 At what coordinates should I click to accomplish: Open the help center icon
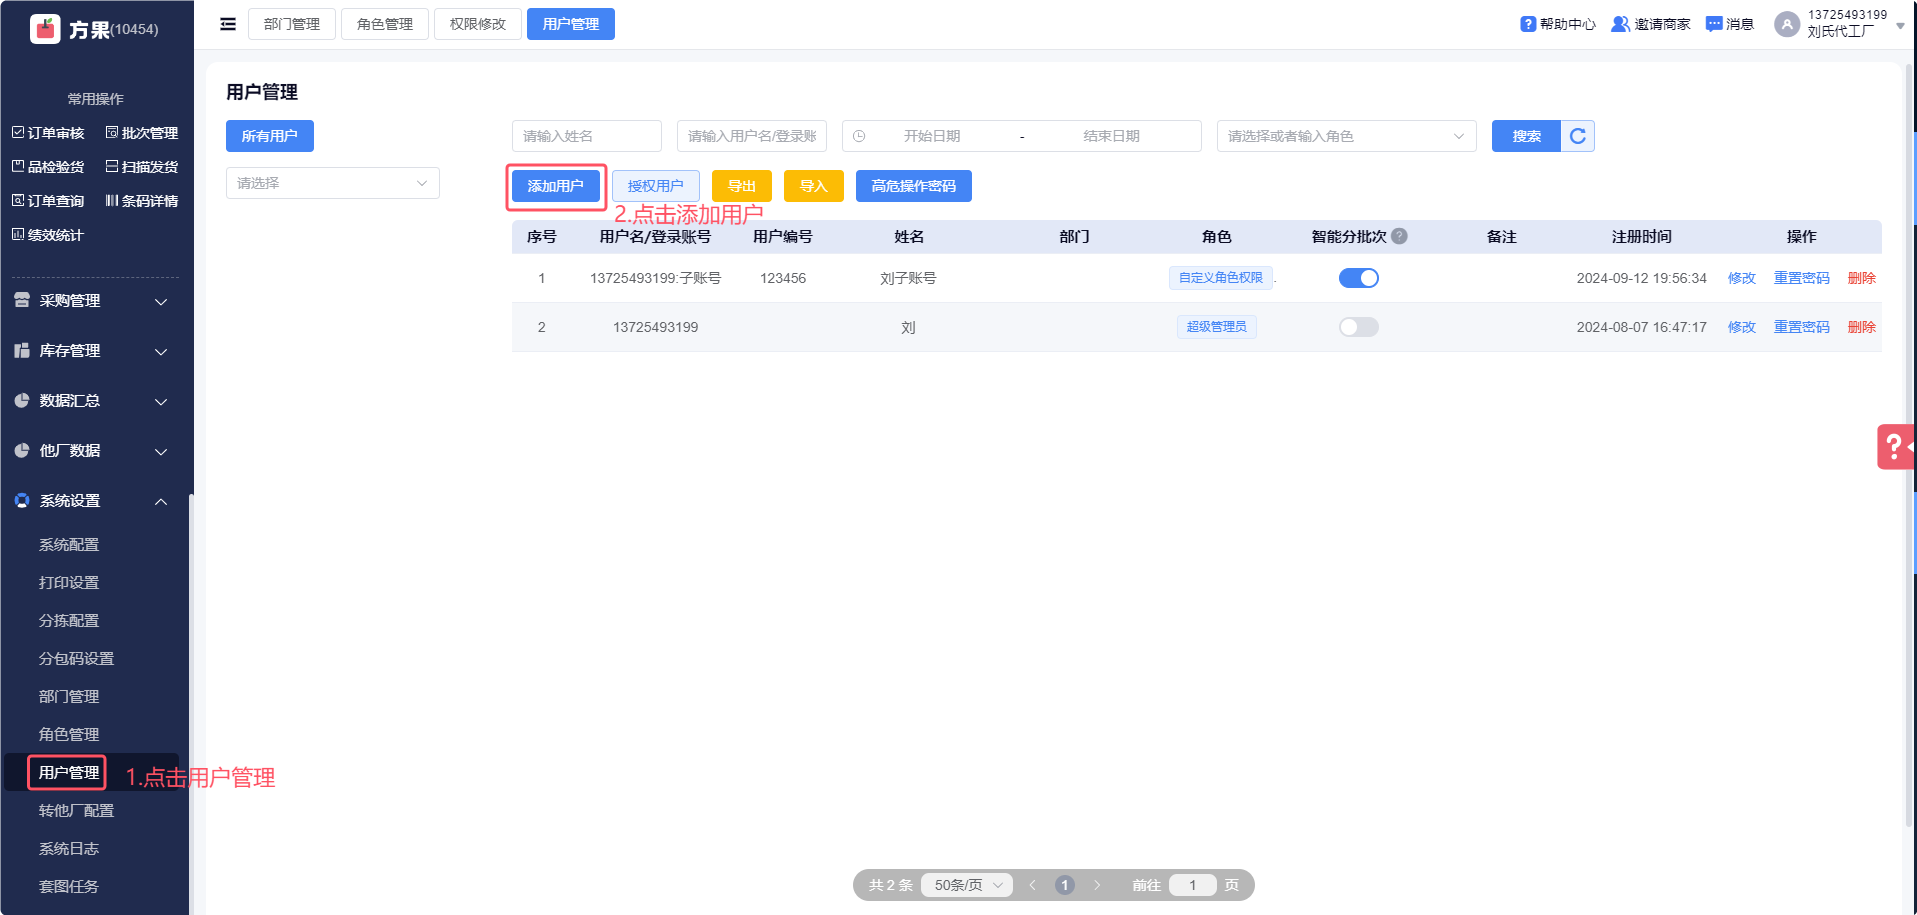(1527, 24)
